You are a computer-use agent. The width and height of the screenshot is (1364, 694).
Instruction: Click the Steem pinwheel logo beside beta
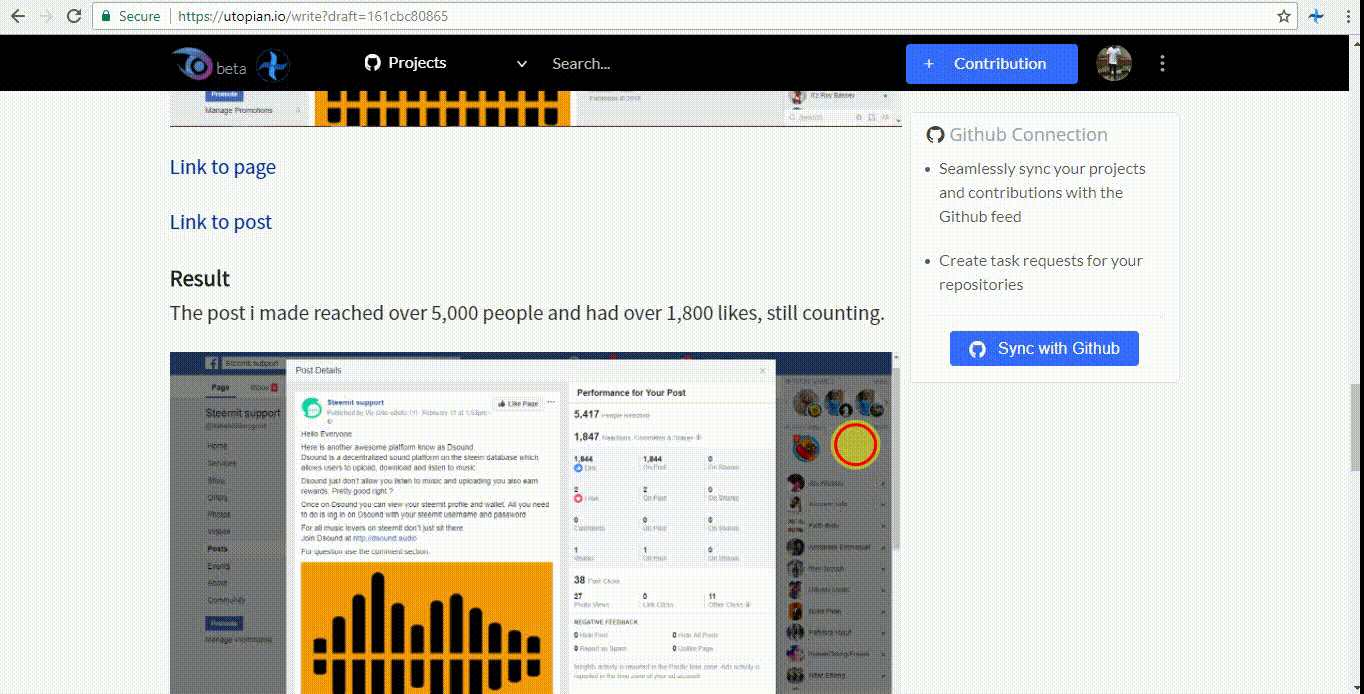[x=272, y=66]
